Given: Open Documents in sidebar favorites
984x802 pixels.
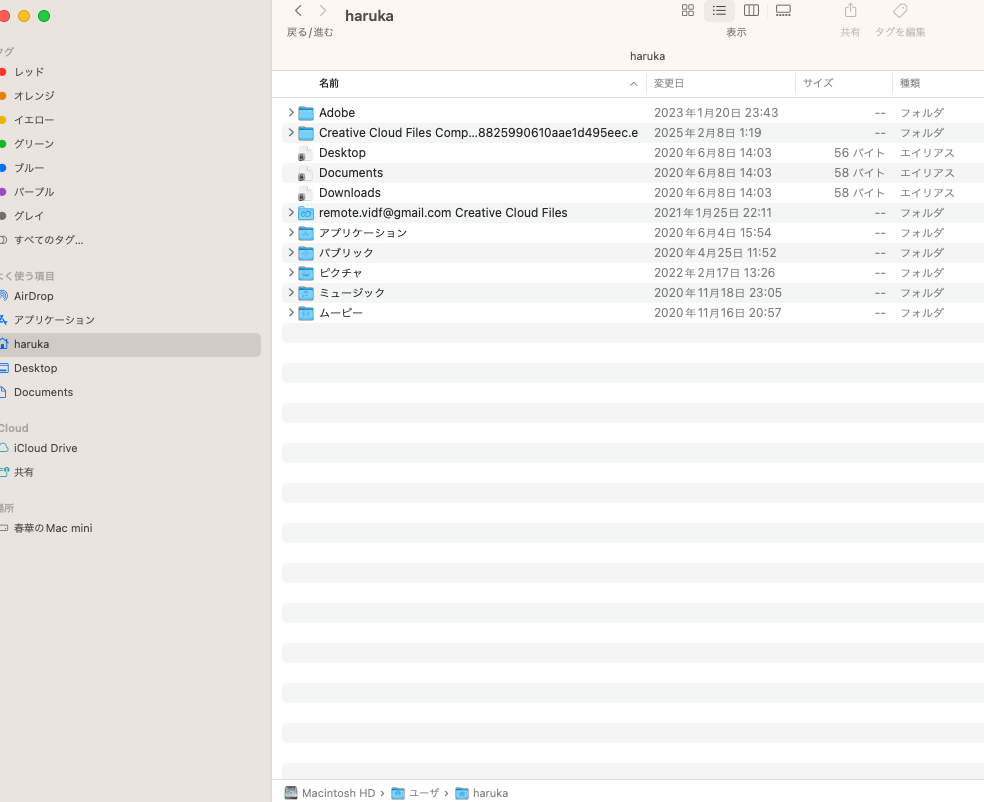Looking at the screenshot, I should [x=43, y=392].
